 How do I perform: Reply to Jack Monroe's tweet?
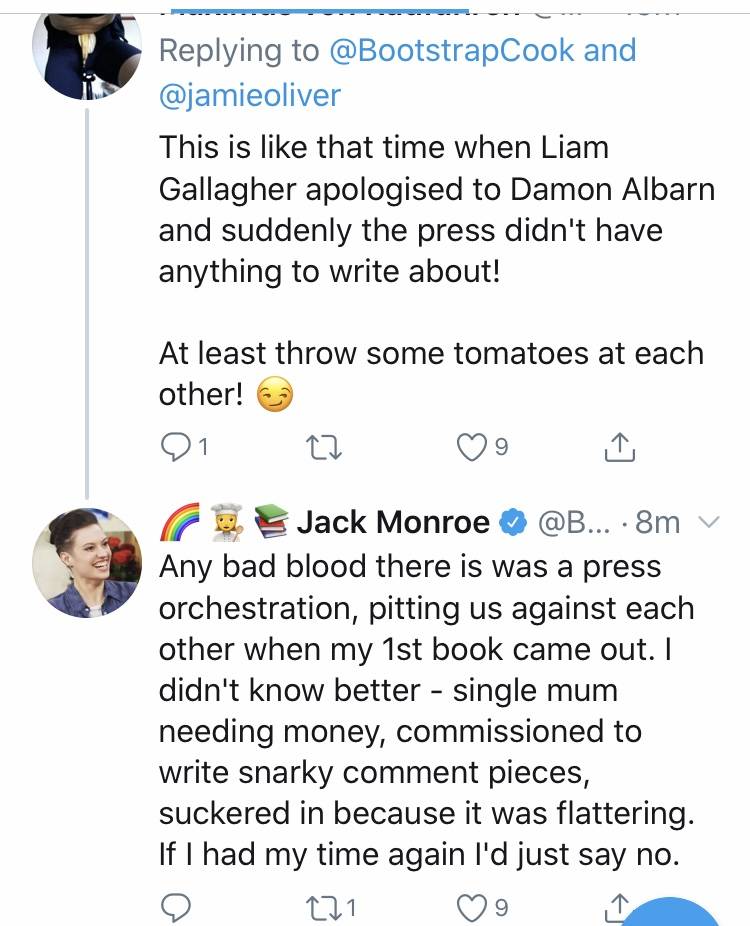(x=175, y=907)
